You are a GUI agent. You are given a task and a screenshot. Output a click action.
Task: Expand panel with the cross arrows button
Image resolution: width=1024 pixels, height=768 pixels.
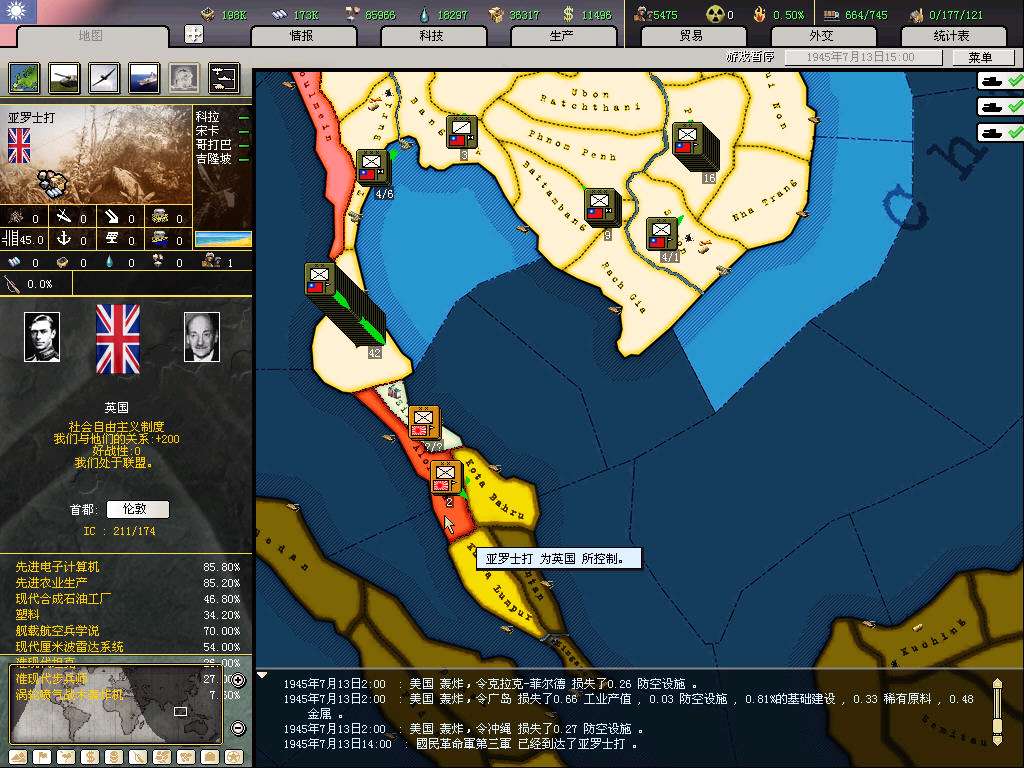click(x=194, y=34)
